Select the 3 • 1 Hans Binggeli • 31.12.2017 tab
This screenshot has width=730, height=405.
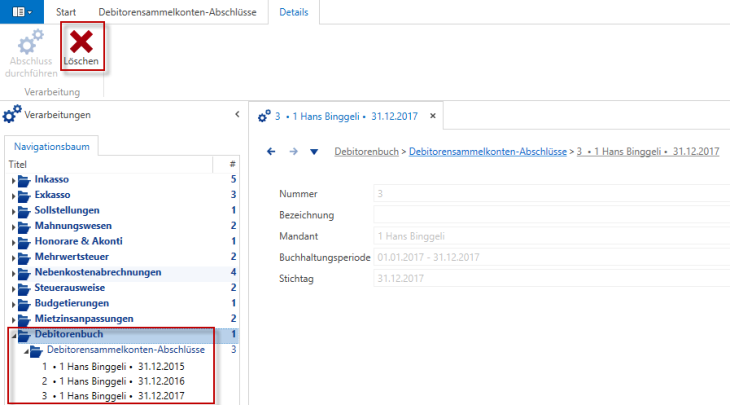coord(346,116)
